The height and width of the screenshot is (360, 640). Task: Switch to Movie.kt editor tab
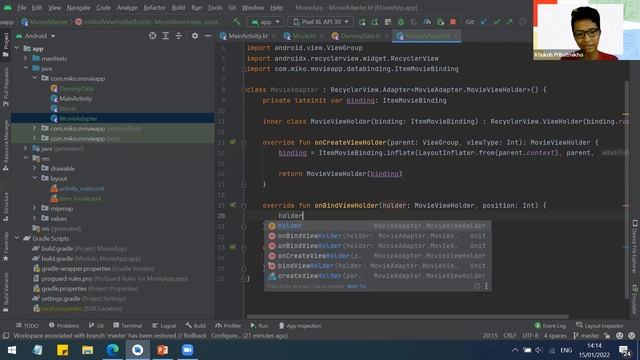[x=304, y=36]
